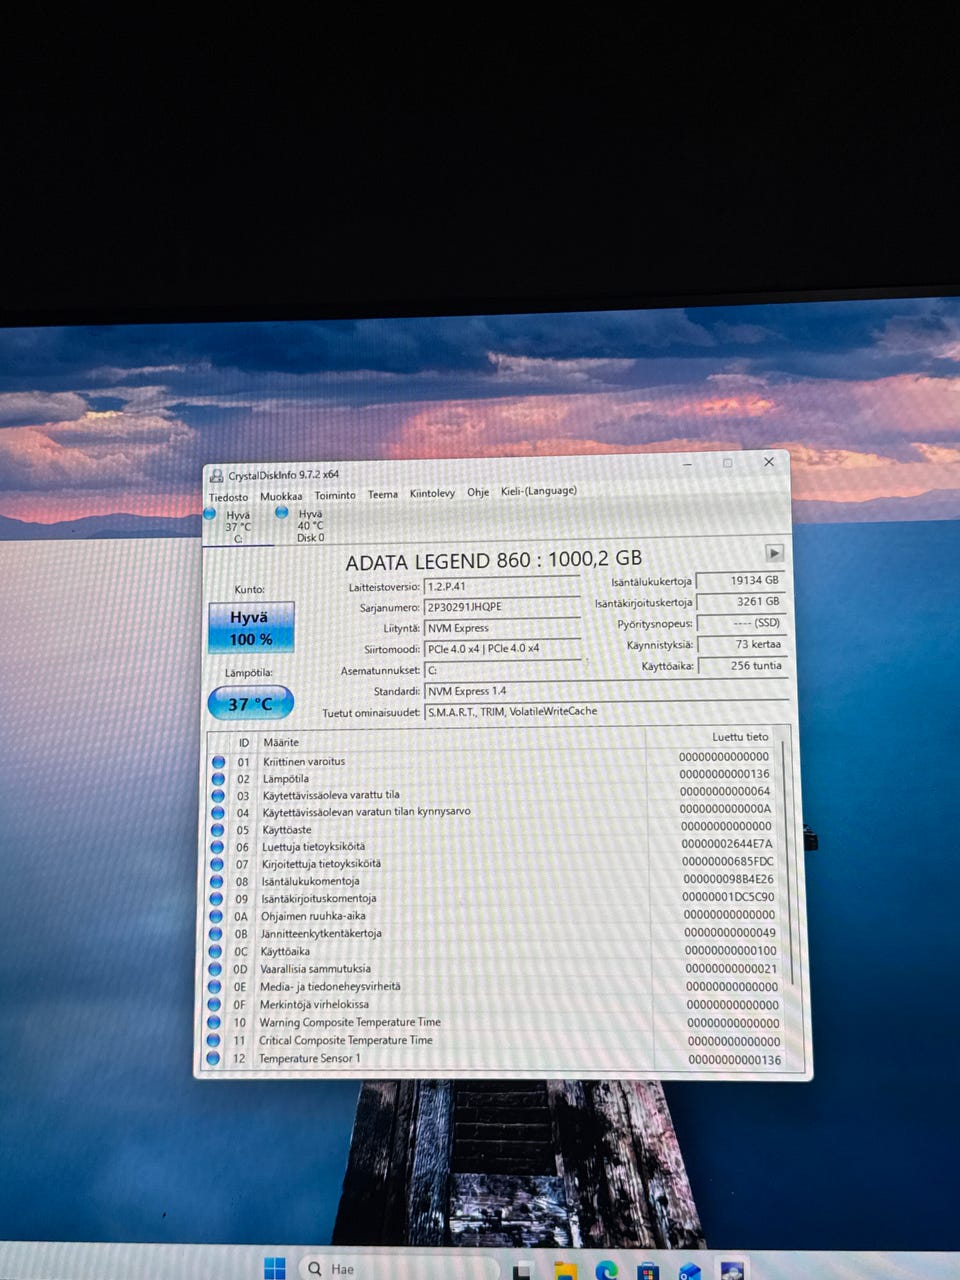This screenshot has width=960, height=1280.
Task: Click the Asematunnukset field C:
Action: tap(502, 670)
